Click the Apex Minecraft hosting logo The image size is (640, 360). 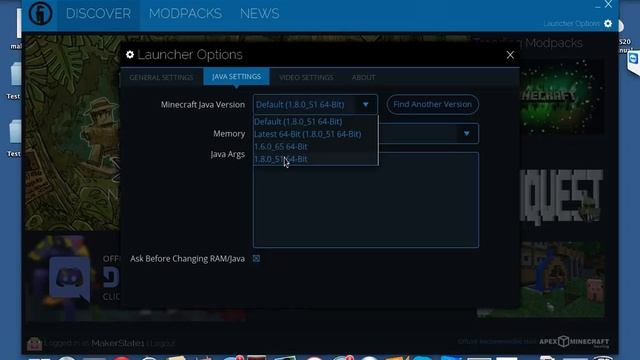[574, 342]
